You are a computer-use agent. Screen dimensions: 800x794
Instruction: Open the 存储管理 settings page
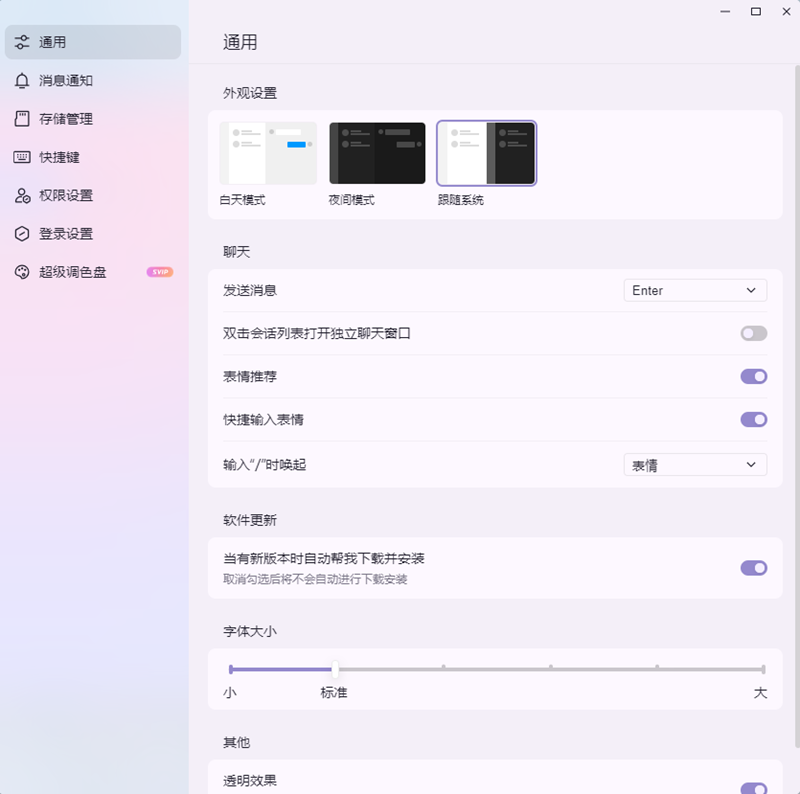point(93,119)
